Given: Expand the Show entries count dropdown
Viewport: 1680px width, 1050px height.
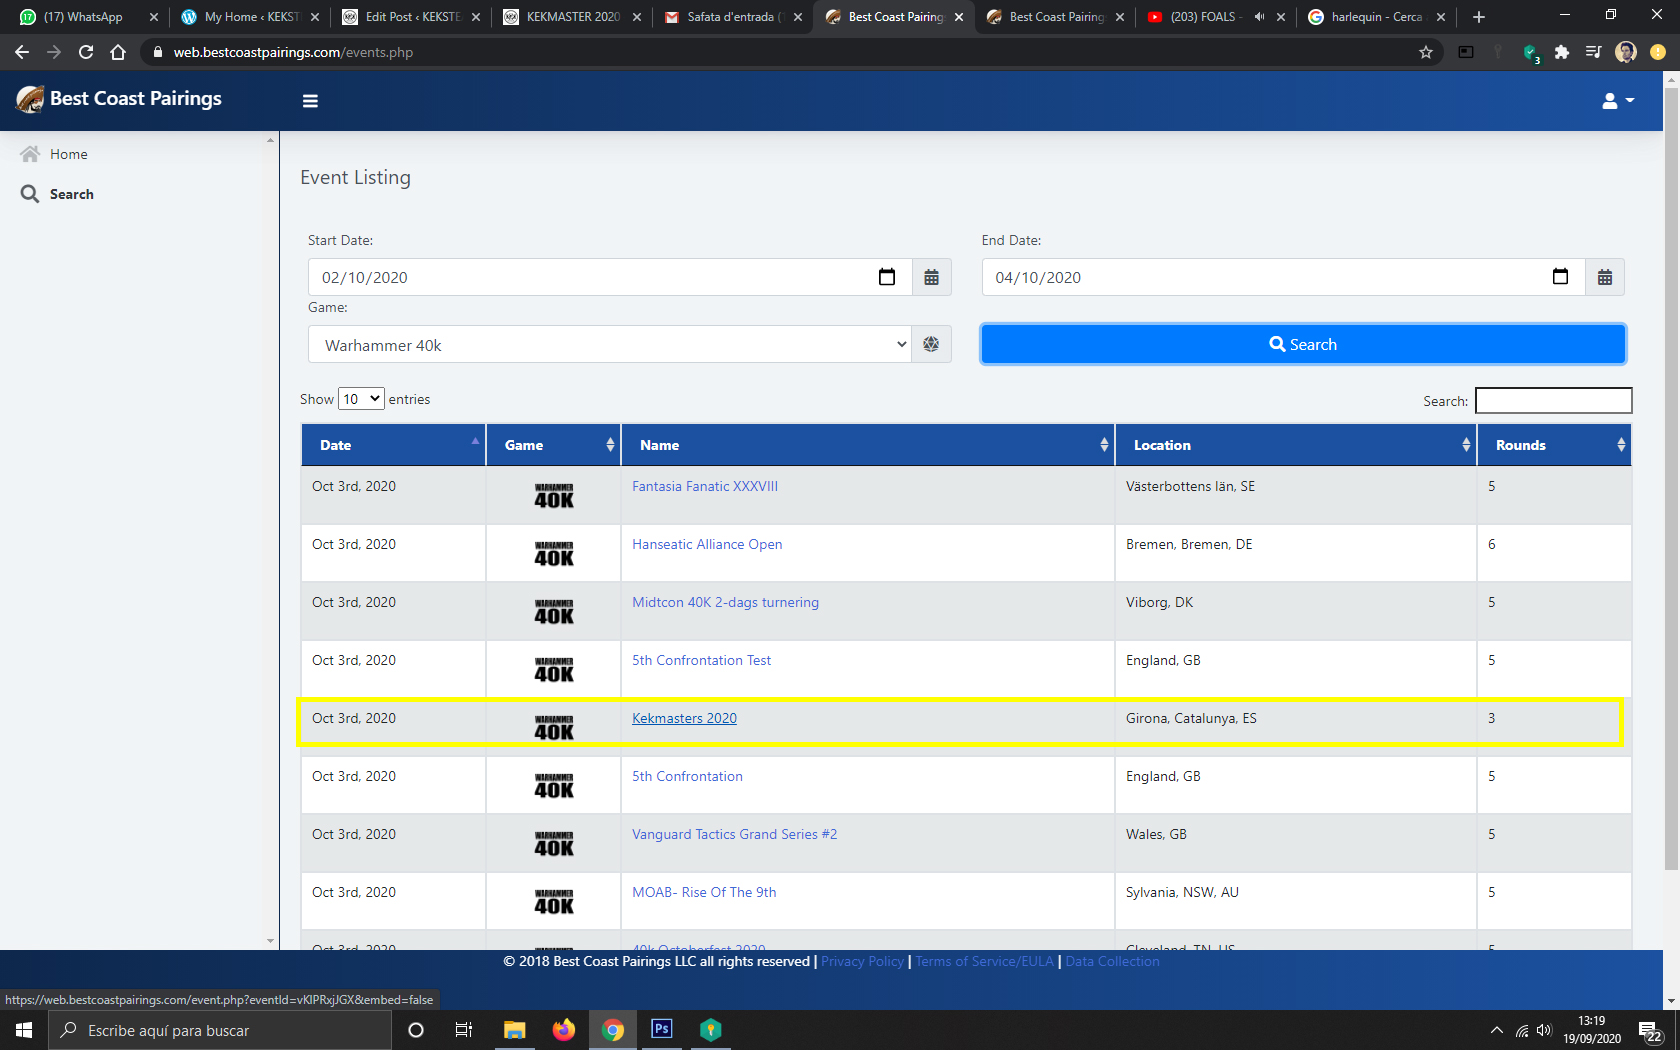Looking at the screenshot, I should [361, 399].
